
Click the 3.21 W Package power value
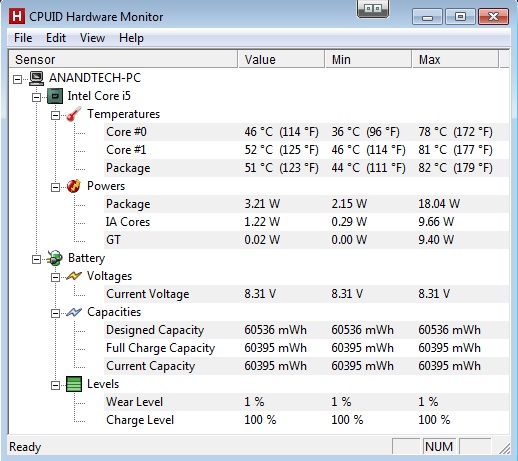(x=262, y=204)
